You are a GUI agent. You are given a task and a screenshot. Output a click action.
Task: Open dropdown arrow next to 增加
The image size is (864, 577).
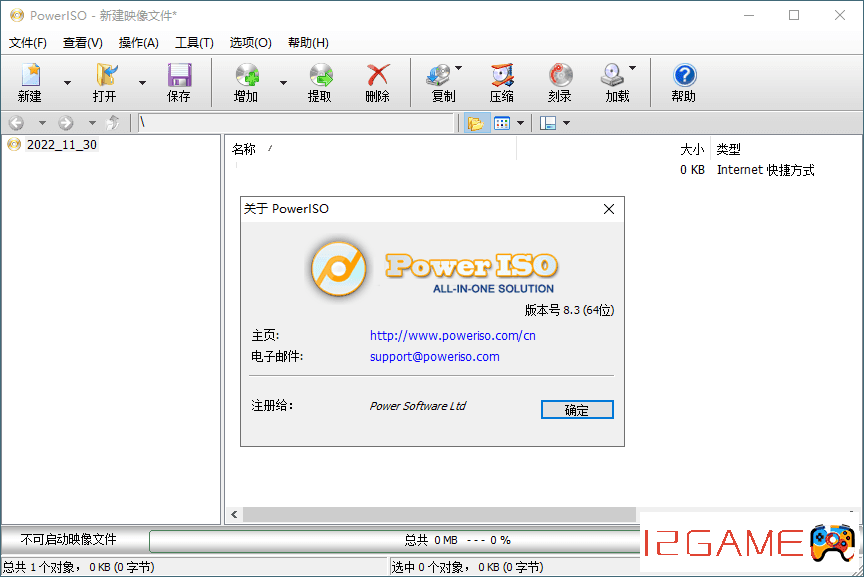283,83
